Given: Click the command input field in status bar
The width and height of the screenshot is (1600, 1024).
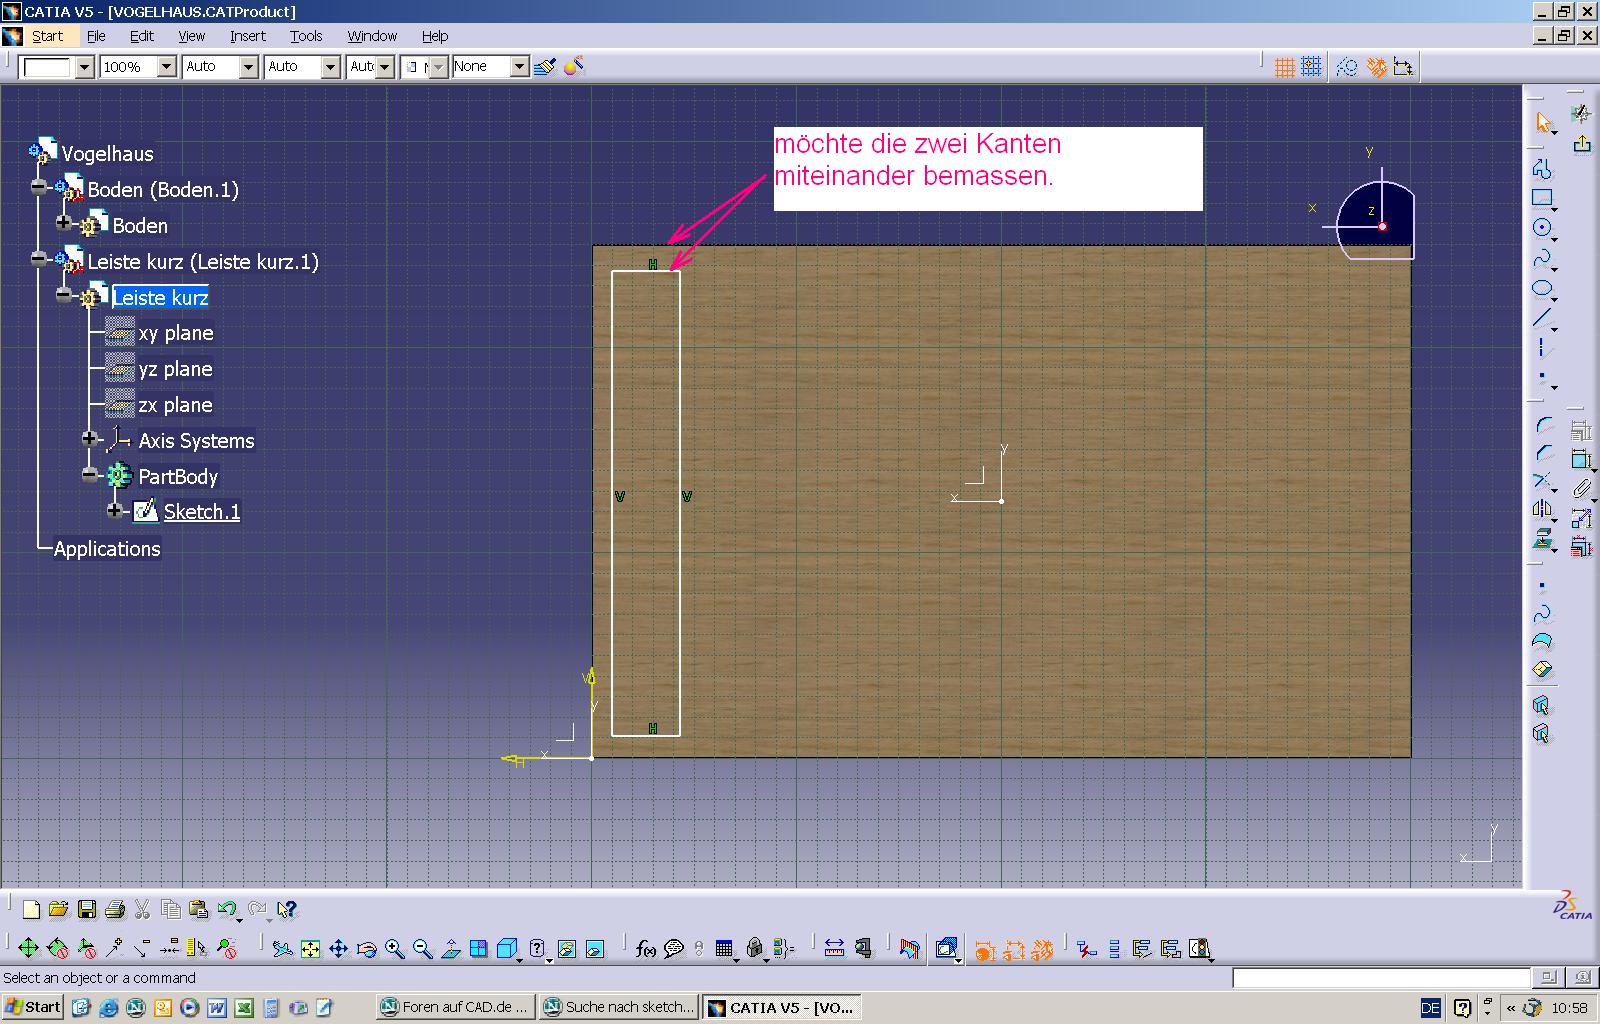Looking at the screenshot, I should pos(1381,978).
